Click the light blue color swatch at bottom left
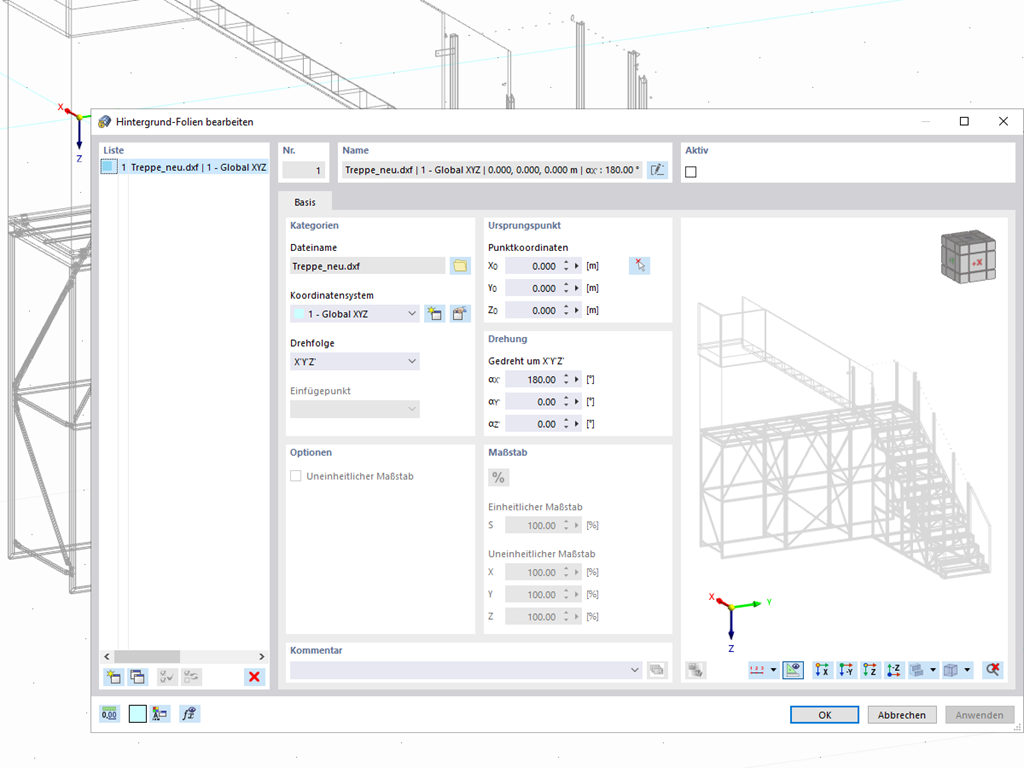The image size is (1024, 768). [x=138, y=714]
